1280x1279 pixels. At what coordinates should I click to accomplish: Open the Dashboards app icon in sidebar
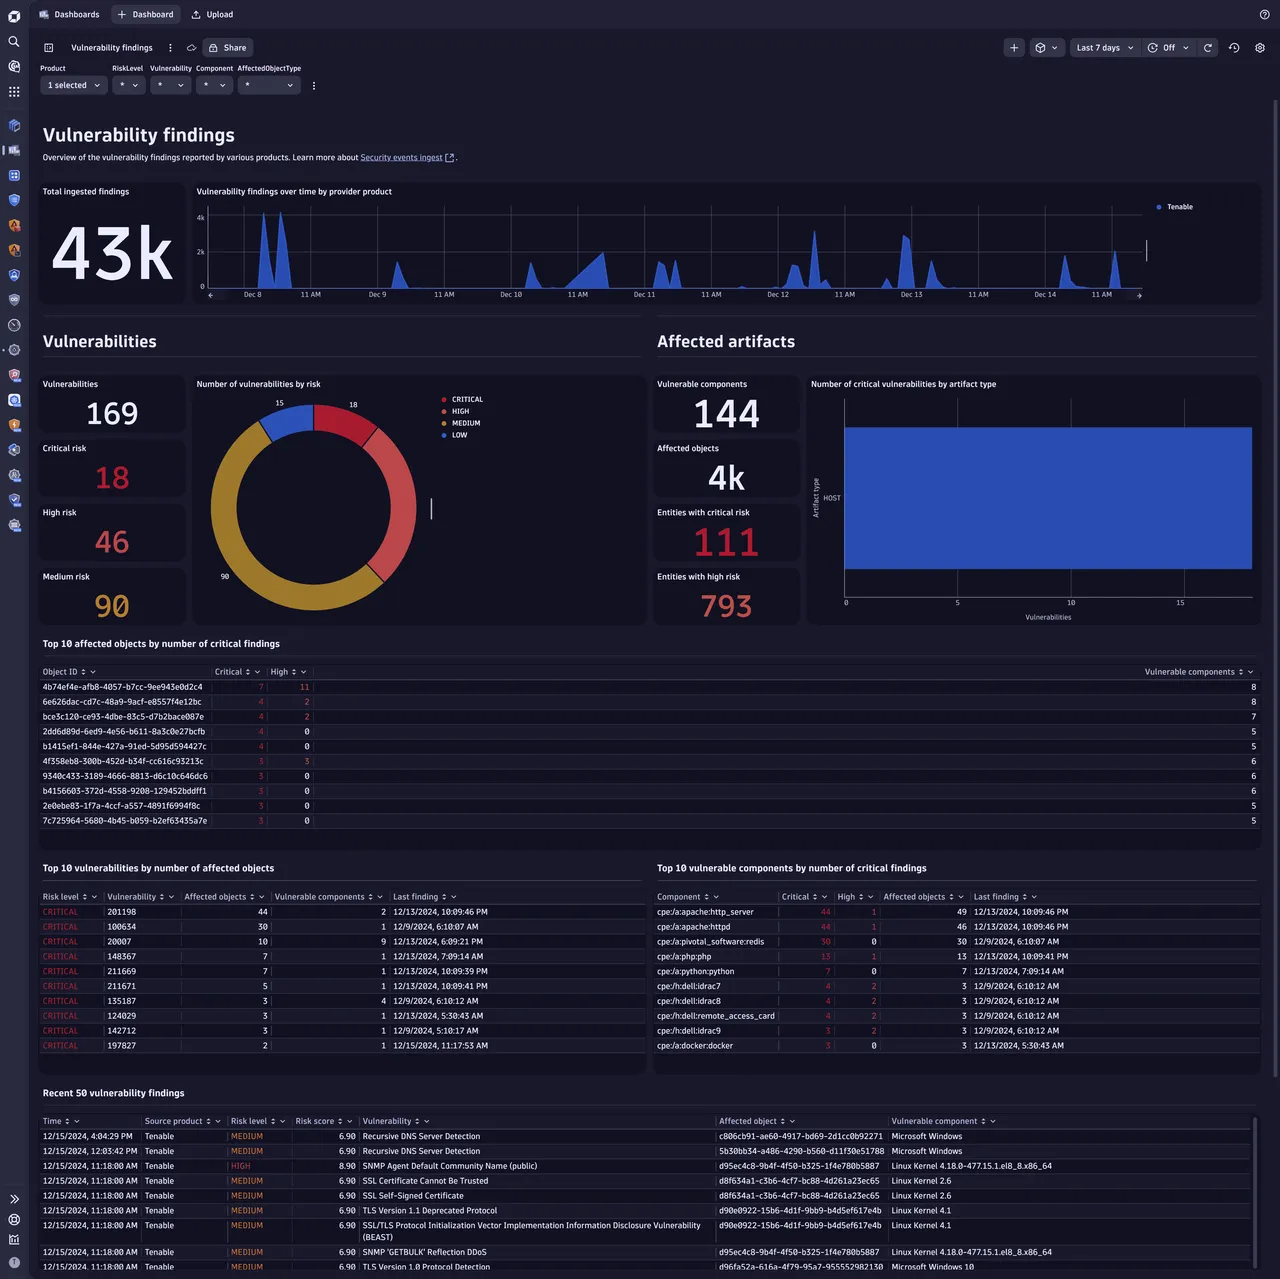(x=14, y=150)
